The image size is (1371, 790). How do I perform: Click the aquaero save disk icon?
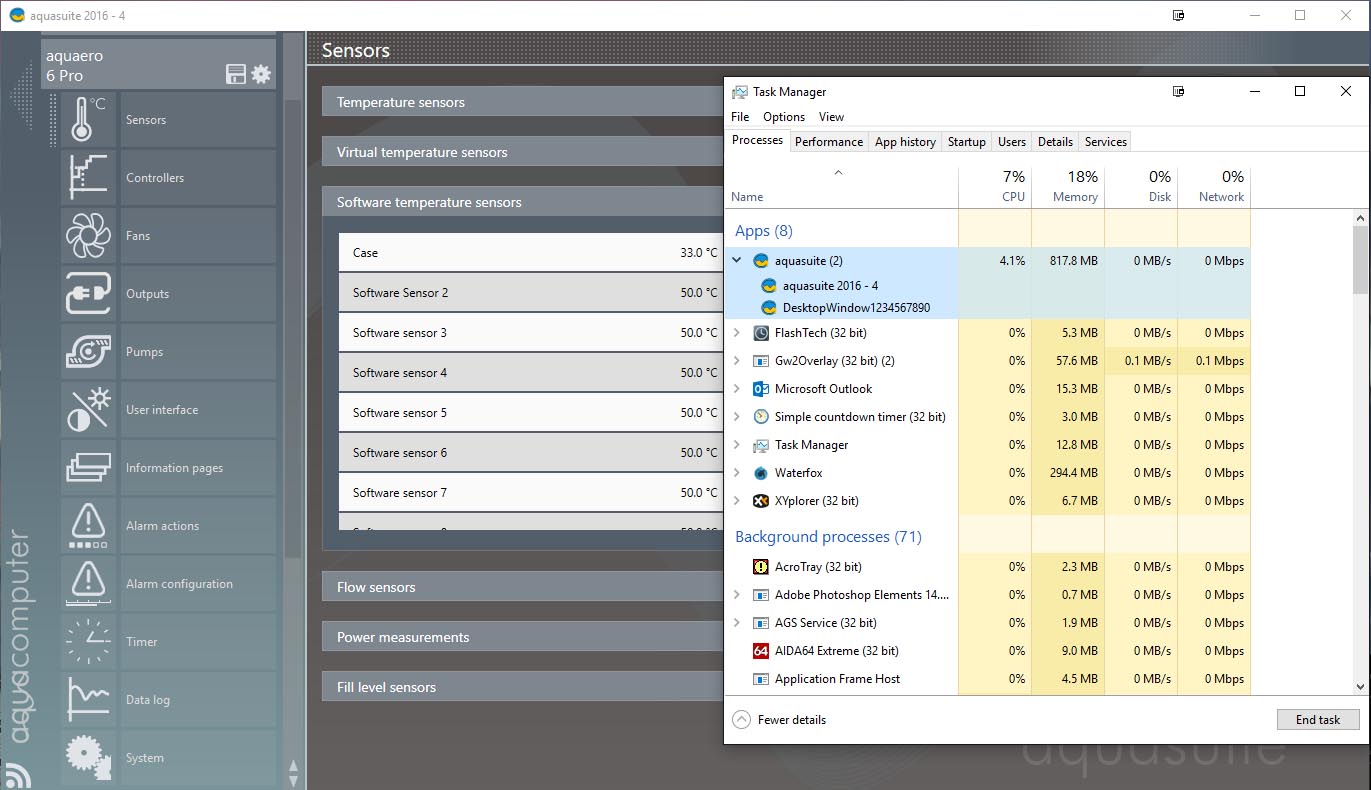(x=236, y=74)
